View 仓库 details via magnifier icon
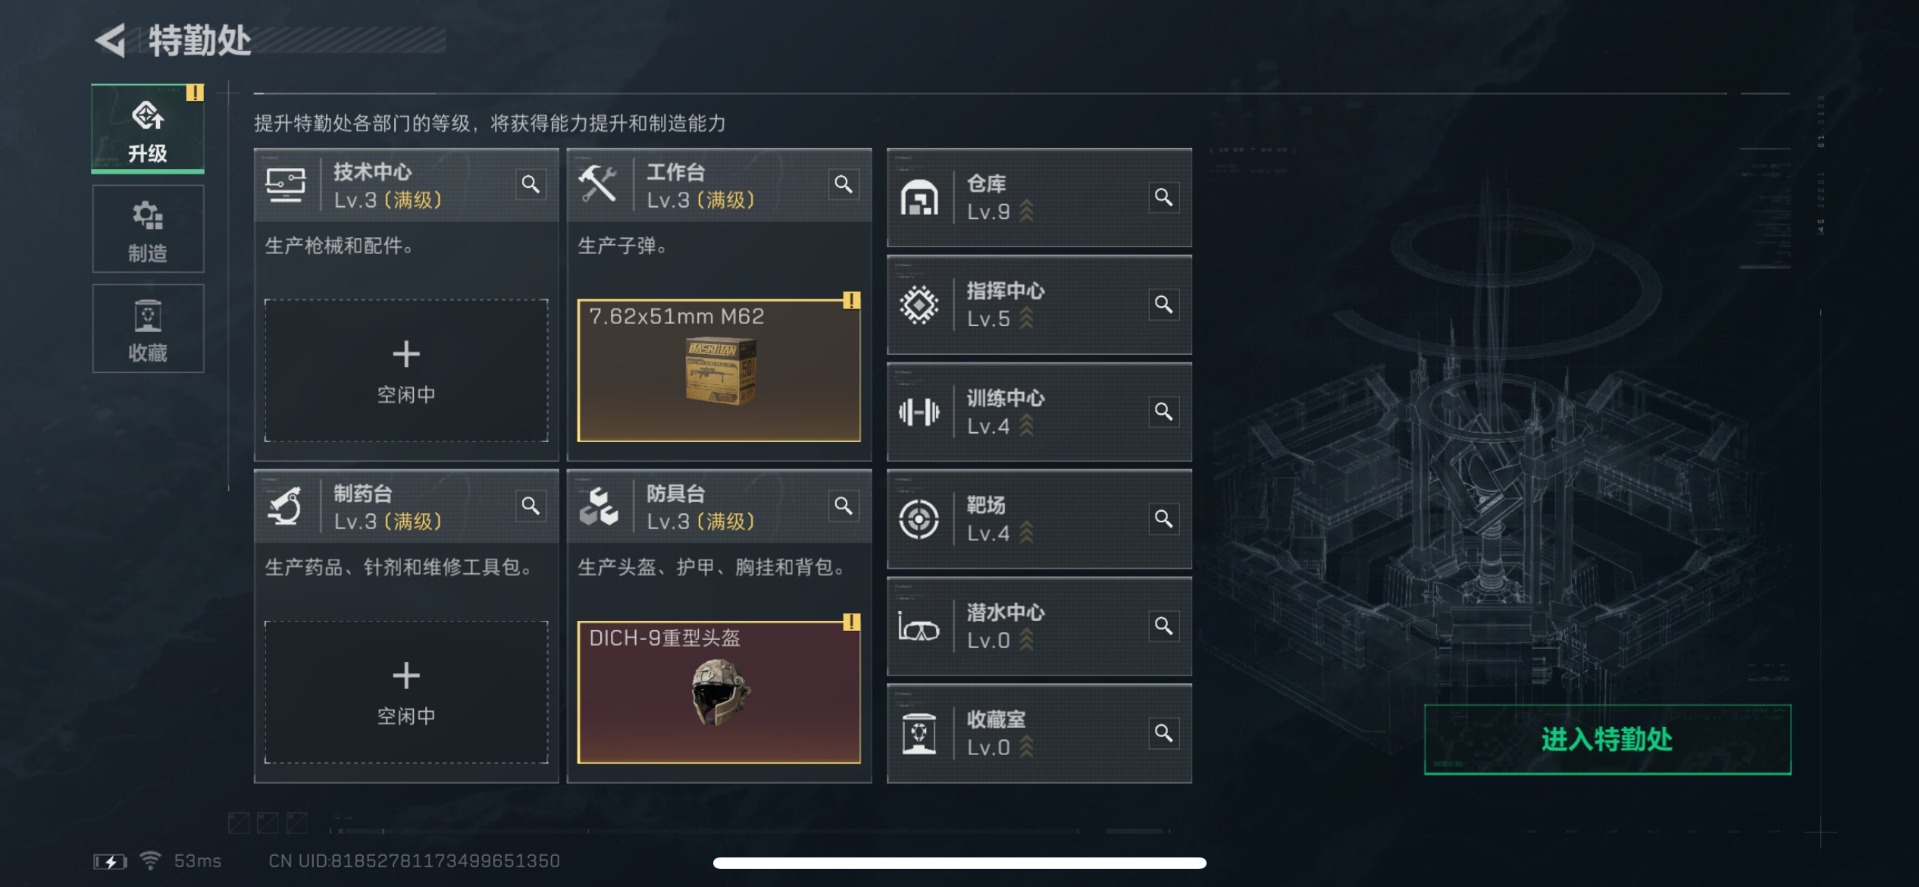The width and height of the screenshot is (1919, 887). point(1164,197)
